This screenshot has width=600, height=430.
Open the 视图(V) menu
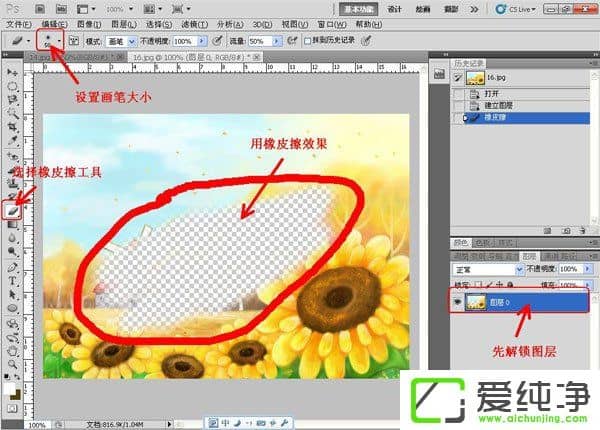(x=295, y=24)
